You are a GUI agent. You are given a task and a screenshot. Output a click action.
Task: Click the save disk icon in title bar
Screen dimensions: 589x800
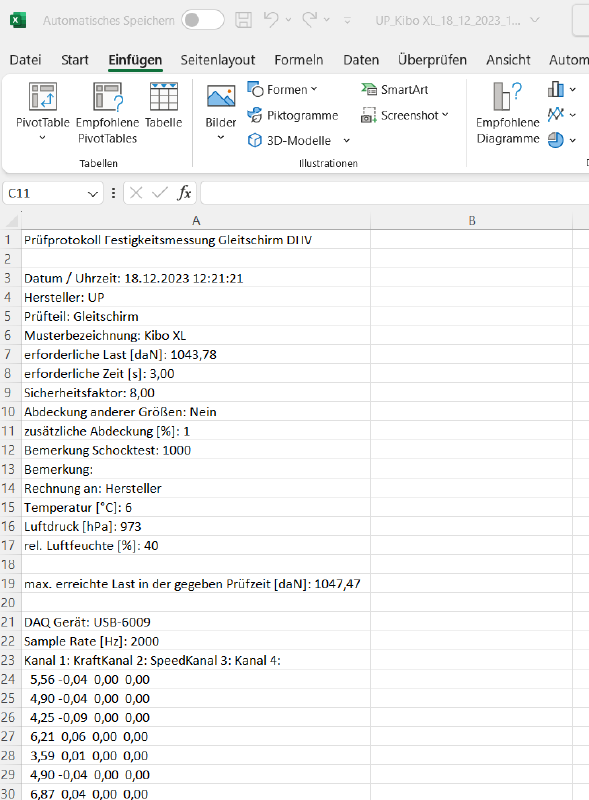[243, 20]
